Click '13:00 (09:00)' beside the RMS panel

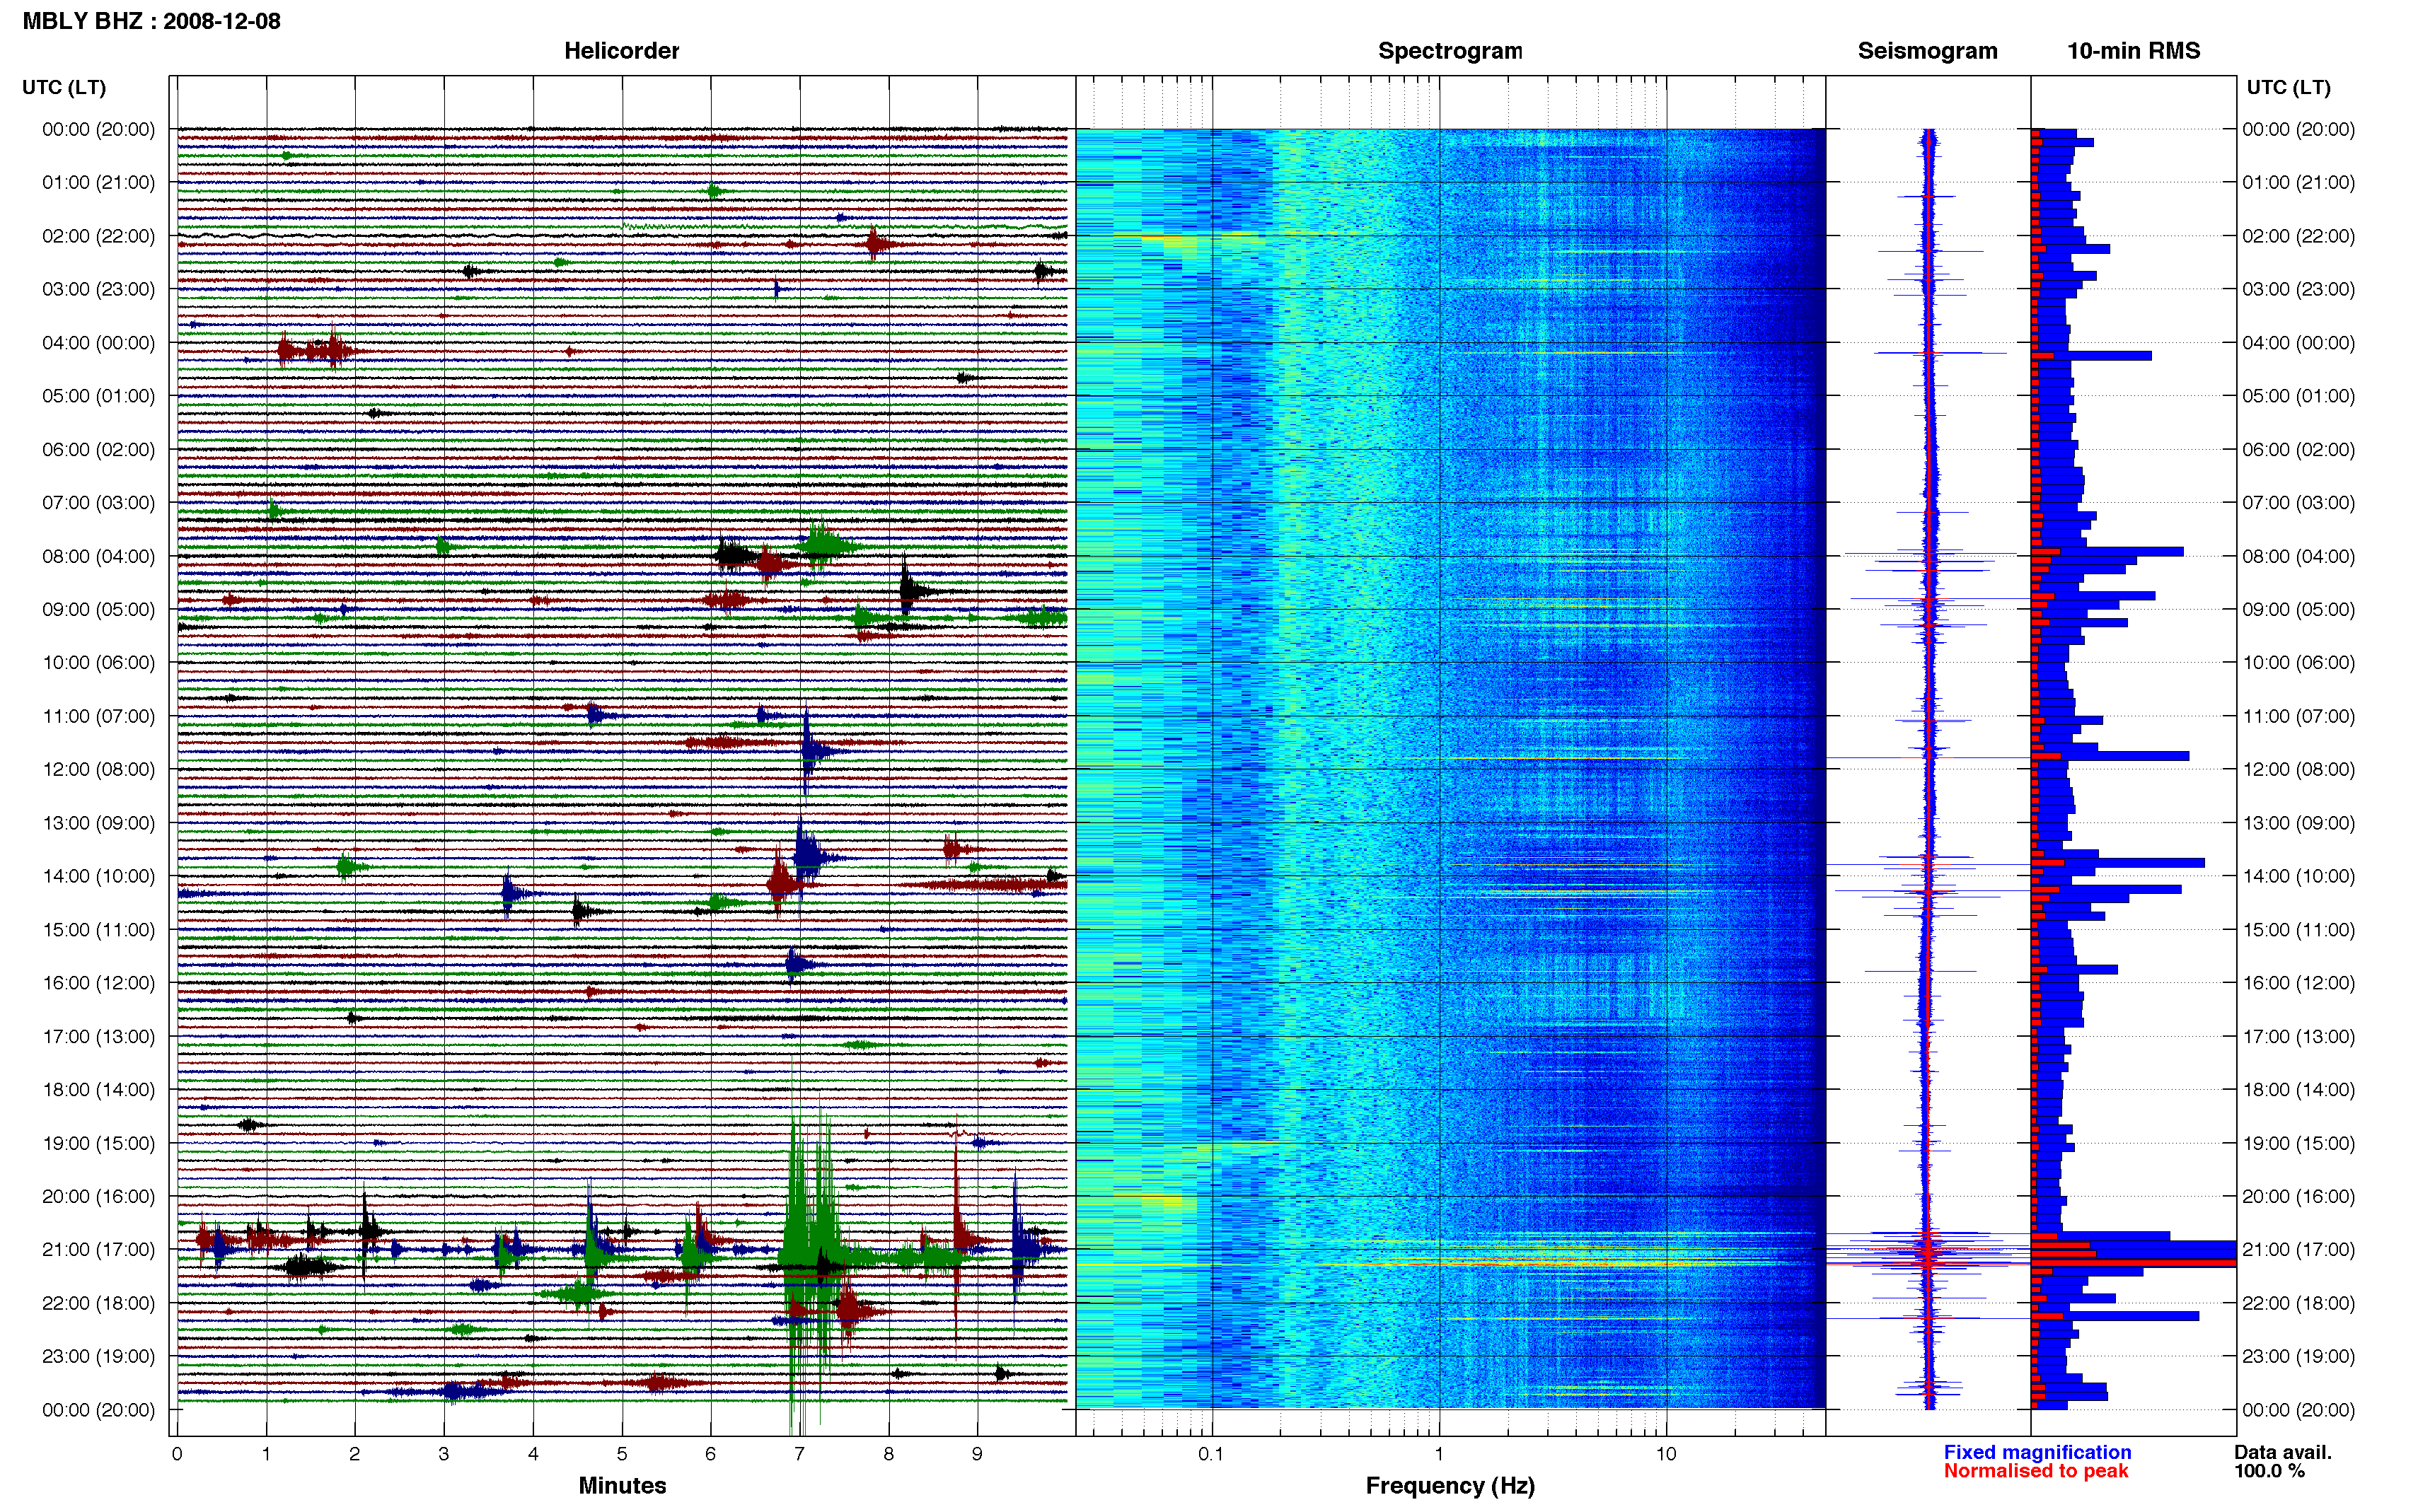[2298, 823]
